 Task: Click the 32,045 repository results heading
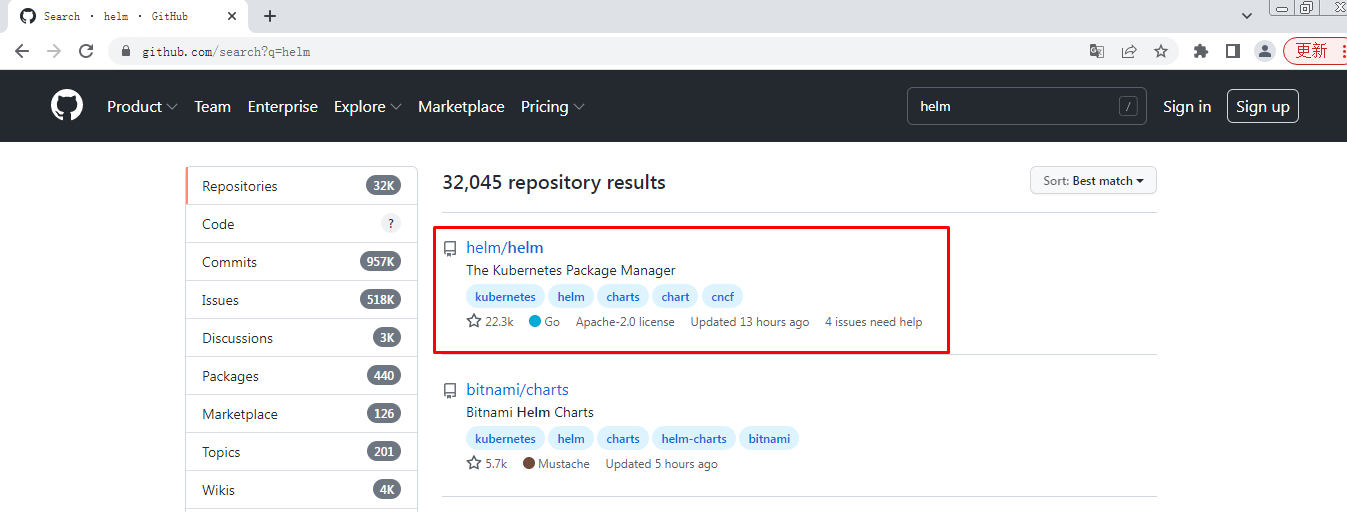click(x=554, y=182)
